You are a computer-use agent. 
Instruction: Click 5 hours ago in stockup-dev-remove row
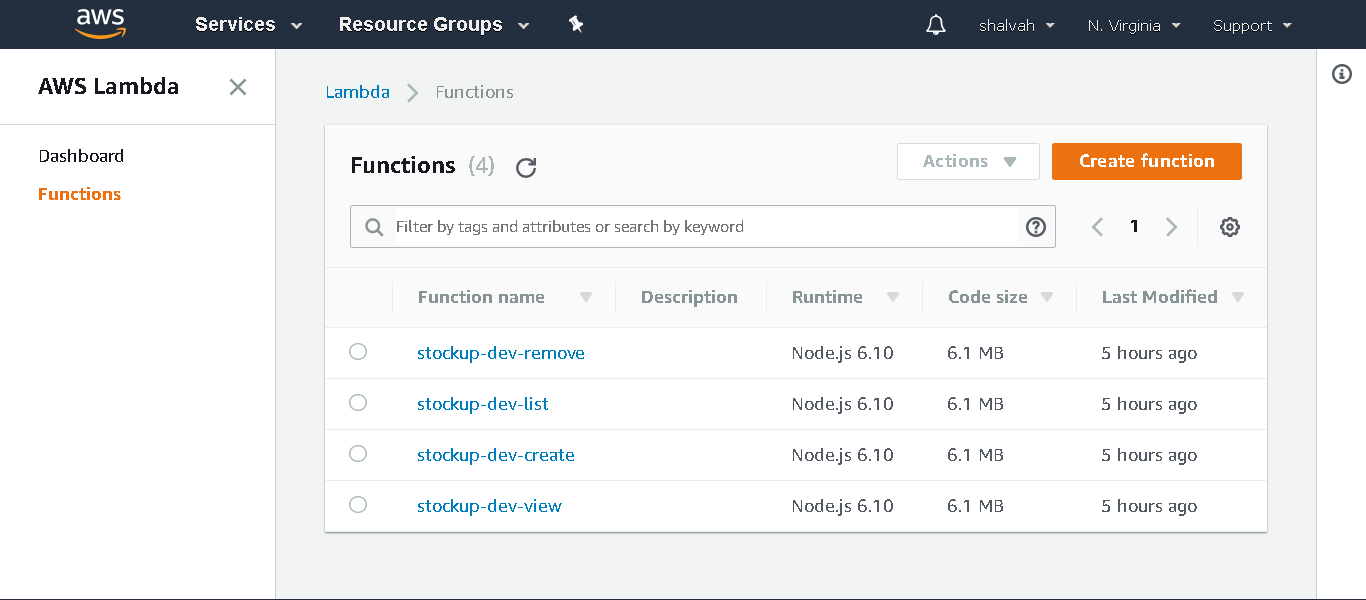[1149, 353]
